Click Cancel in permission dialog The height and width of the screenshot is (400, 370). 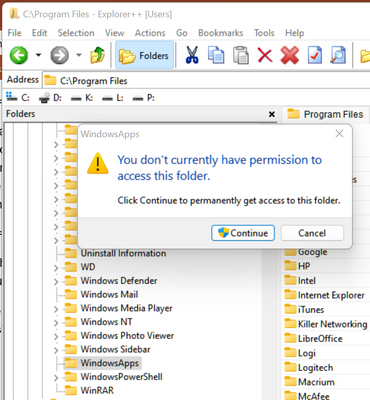coord(312,233)
